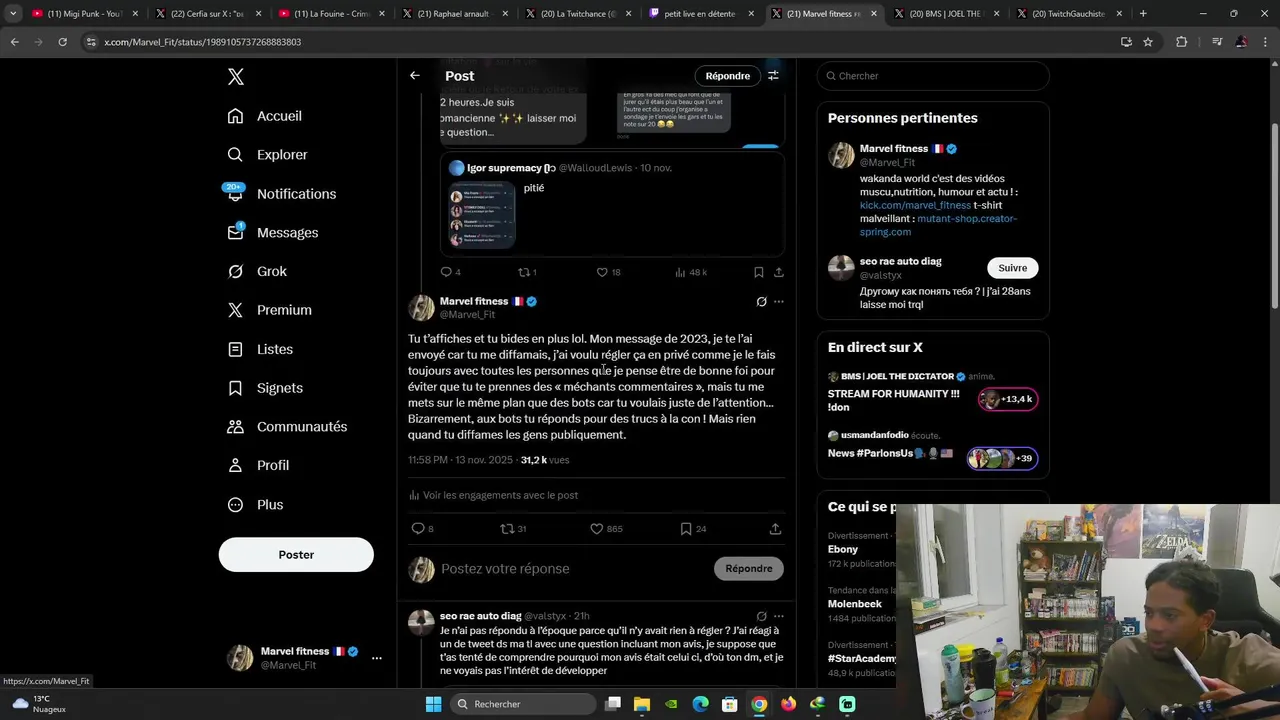Open Igor supremacy quoted post thumbnail
The width and height of the screenshot is (1280, 720).
[x=481, y=215]
